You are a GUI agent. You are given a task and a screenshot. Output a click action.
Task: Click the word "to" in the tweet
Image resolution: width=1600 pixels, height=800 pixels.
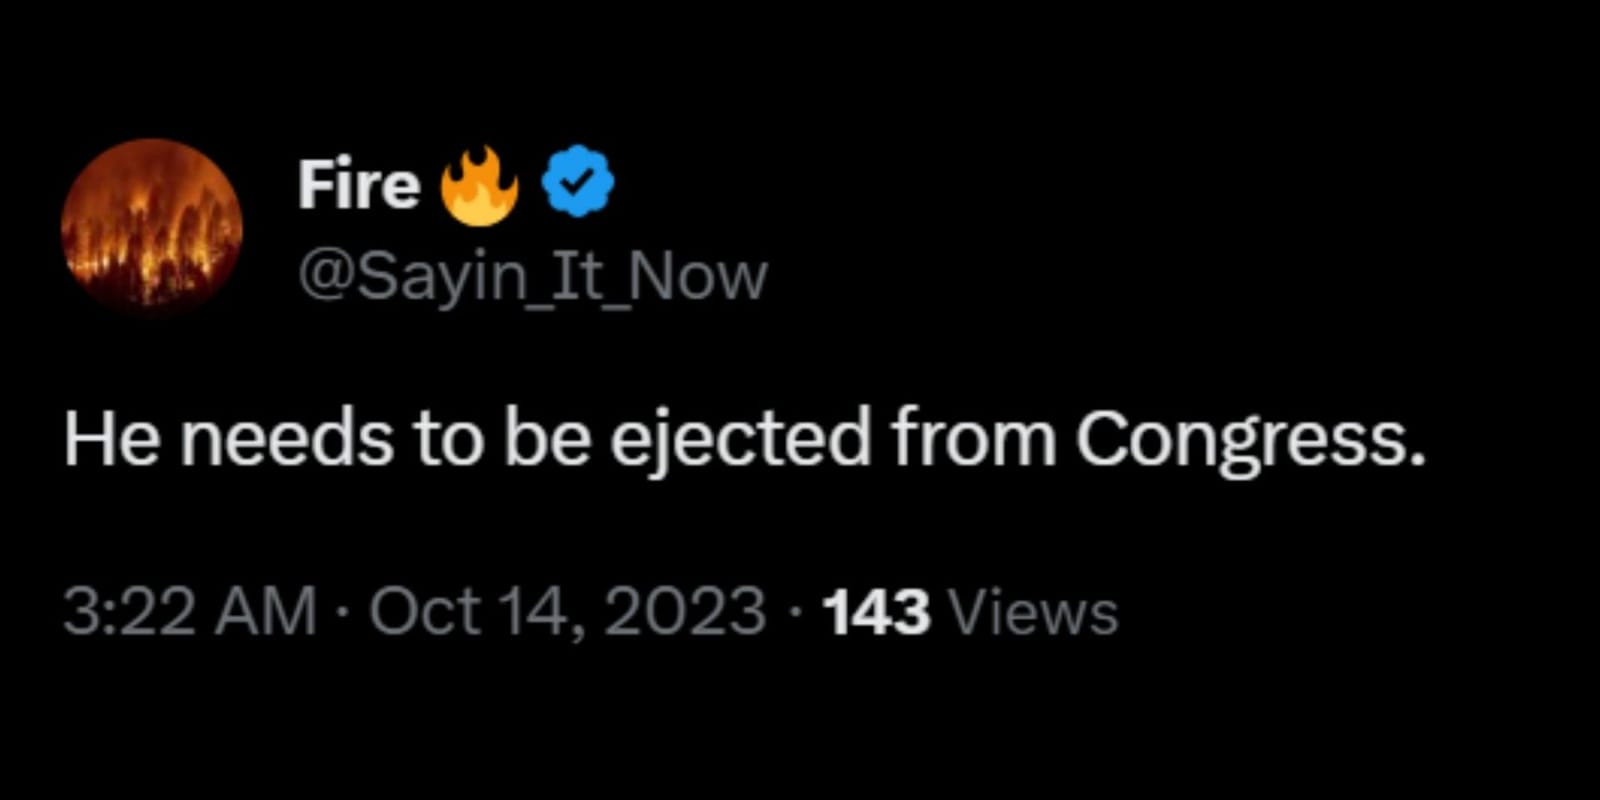coord(448,440)
